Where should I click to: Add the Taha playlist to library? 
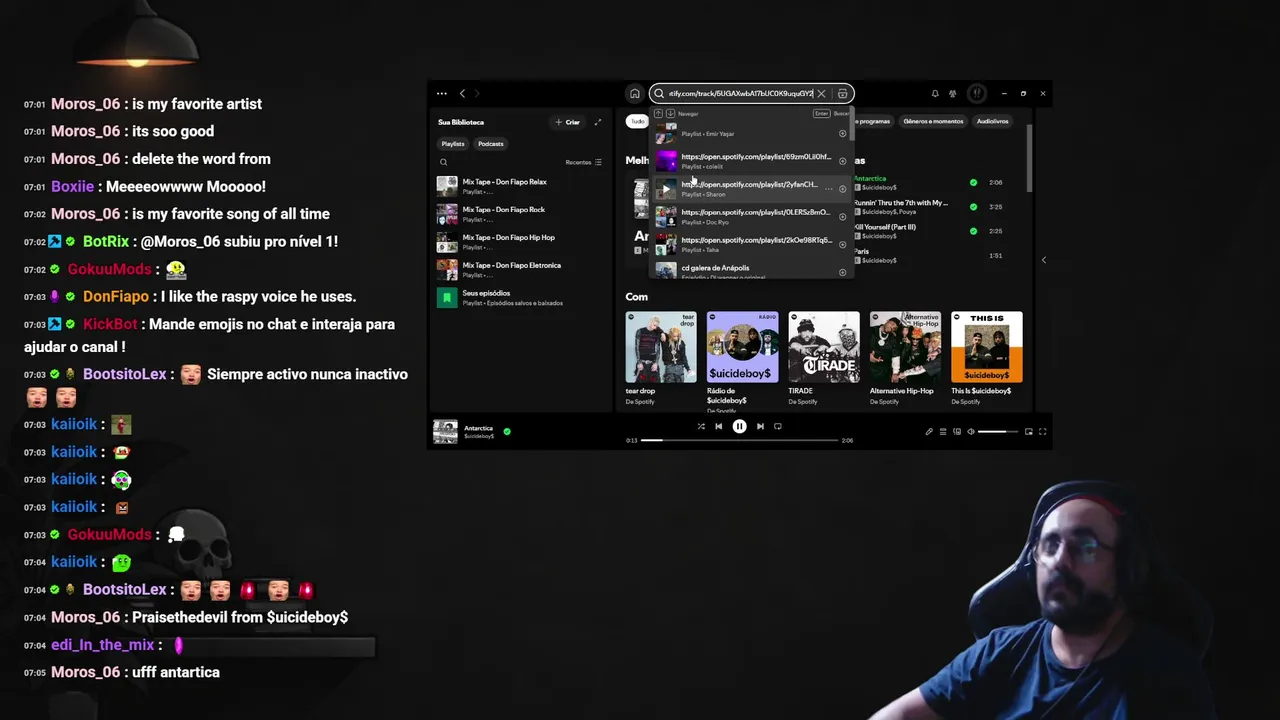point(842,244)
